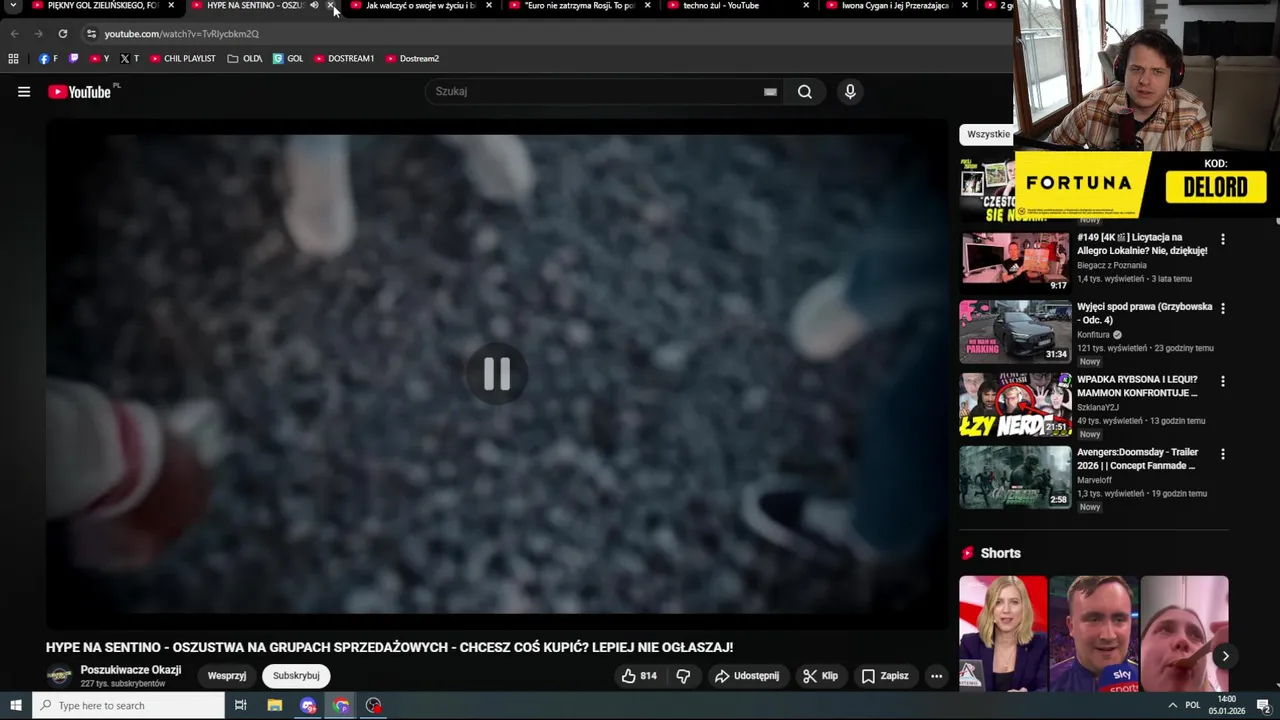Screen dimensions: 1280x720
Task: Start voice search with the microphone
Action: 850,92
